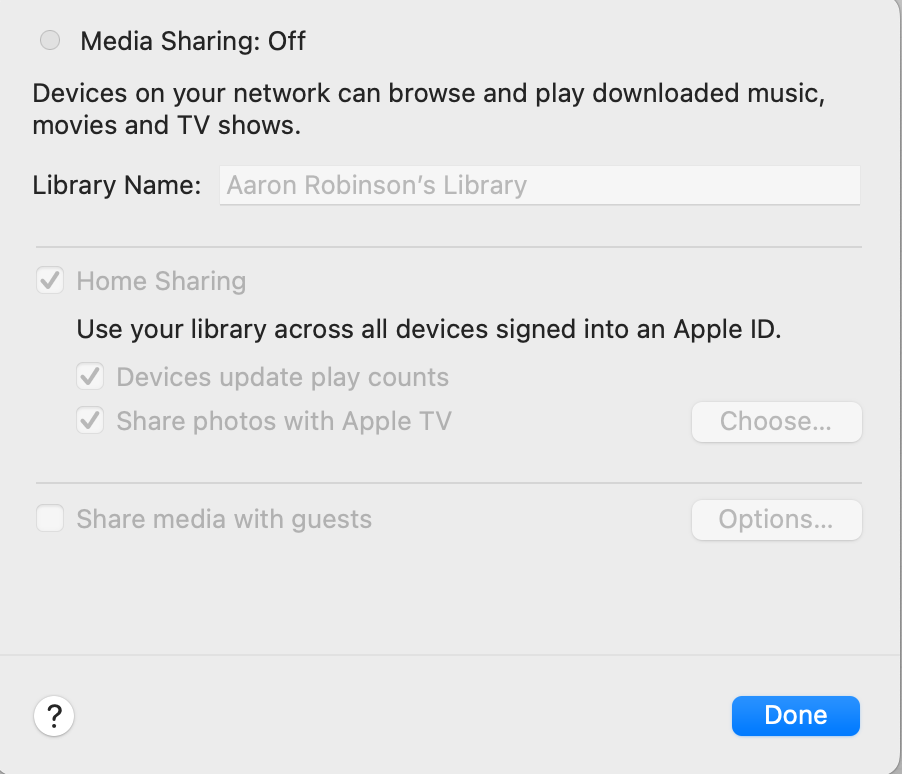Click the "Library Name:" label
Image resolution: width=902 pixels, height=774 pixels.
pos(117,185)
